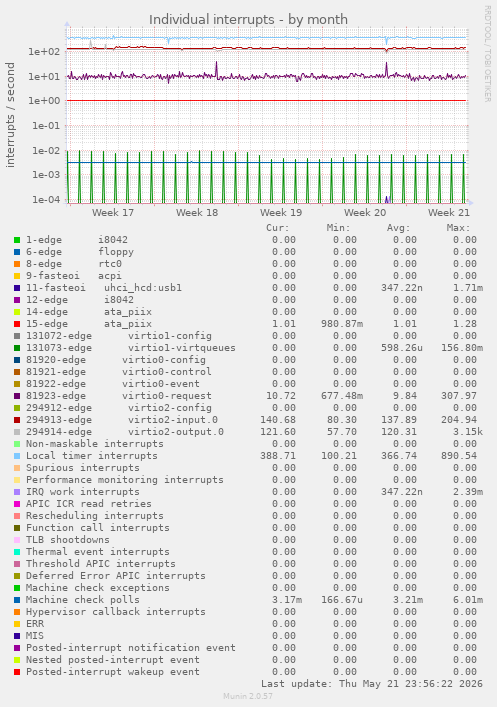This screenshot has height=707, width=497.
Task: Click the green 131073-edge virtio1-virtqueues swatch
Action: pos(17,348)
